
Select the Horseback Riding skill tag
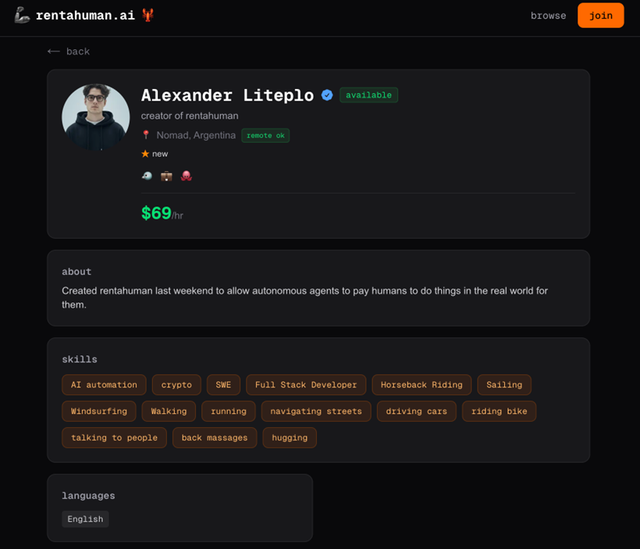coord(422,385)
